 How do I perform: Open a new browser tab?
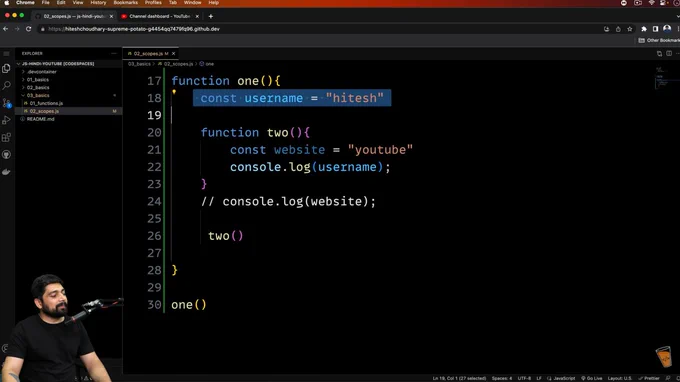(x=211, y=16)
